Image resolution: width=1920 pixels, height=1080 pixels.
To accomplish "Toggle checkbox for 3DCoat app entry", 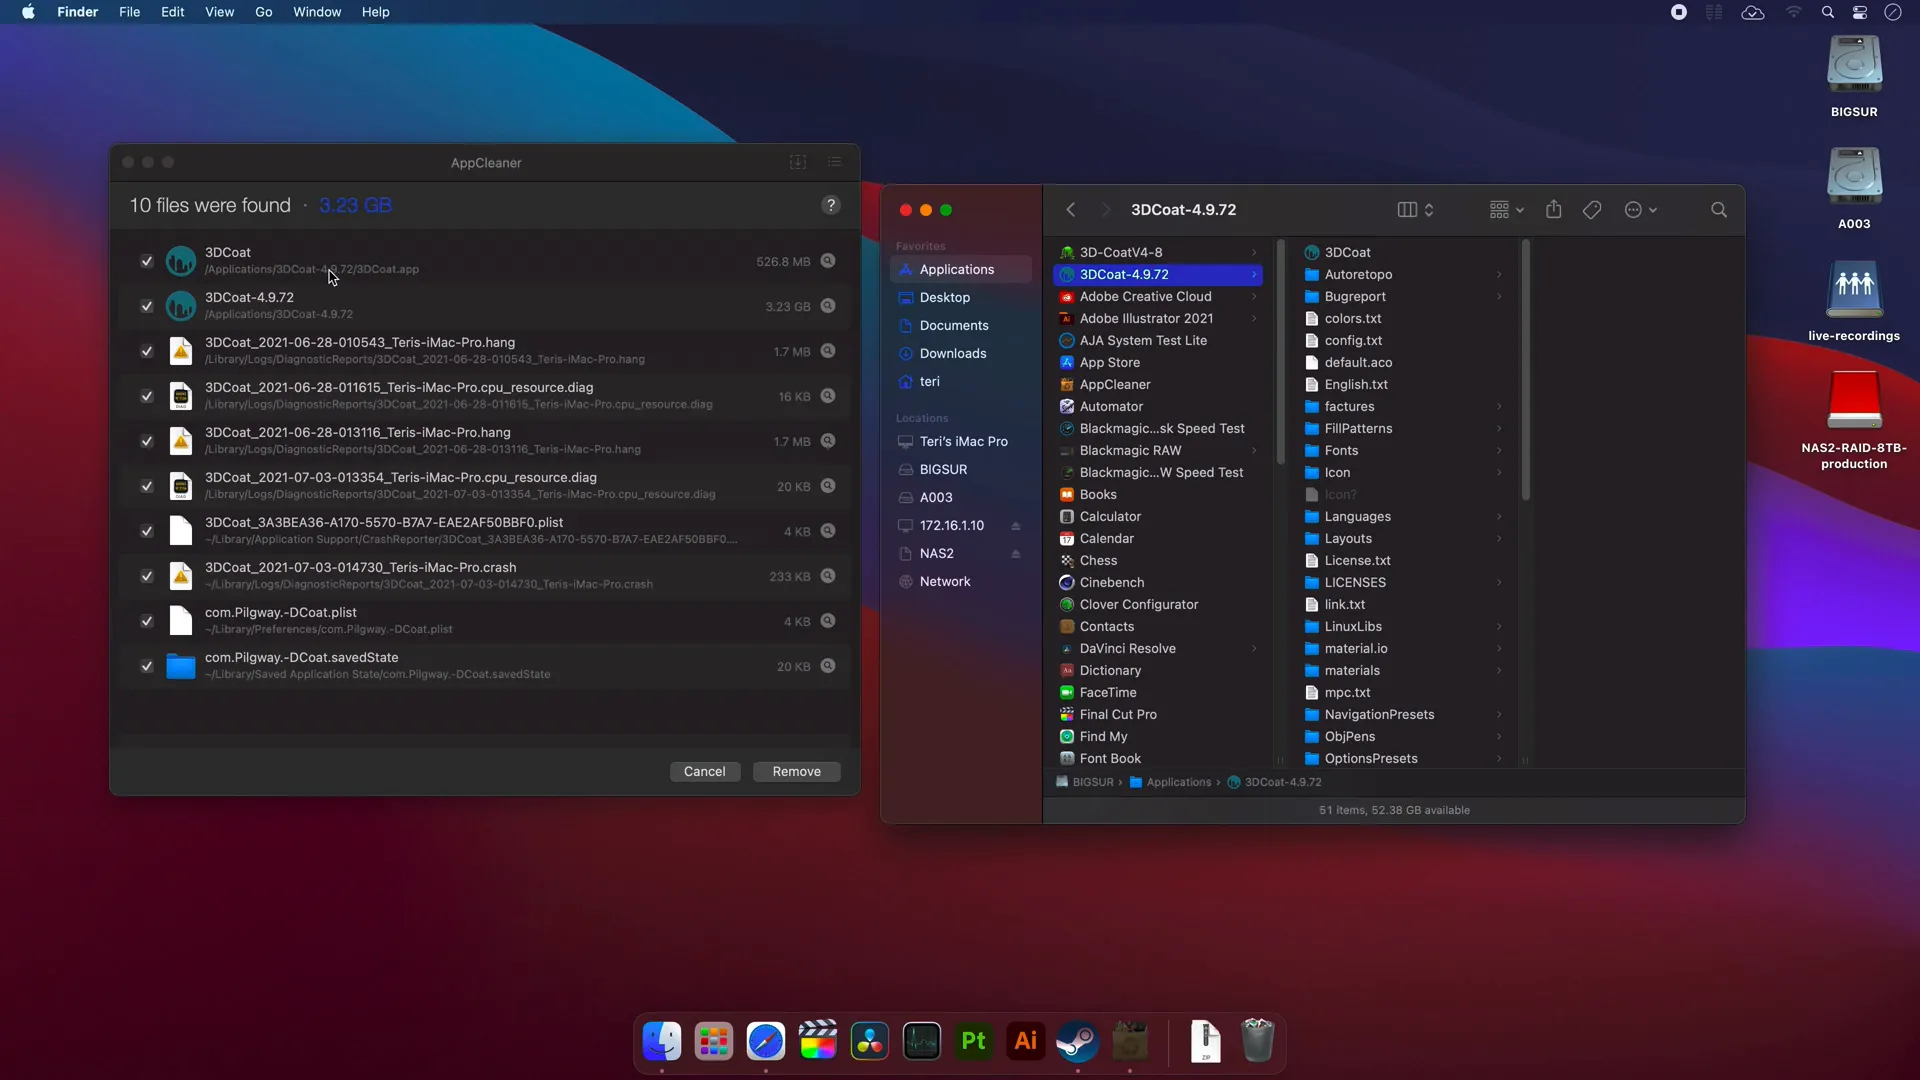I will (146, 261).
